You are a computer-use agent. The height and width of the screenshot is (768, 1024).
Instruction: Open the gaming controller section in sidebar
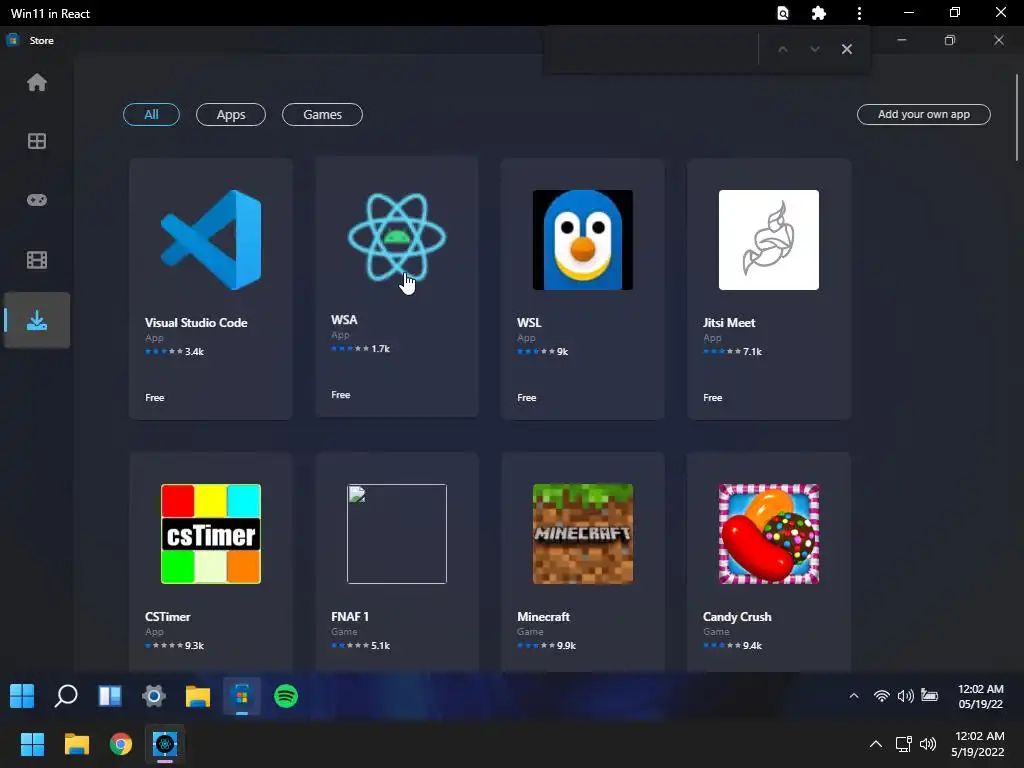[x=37, y=200]
